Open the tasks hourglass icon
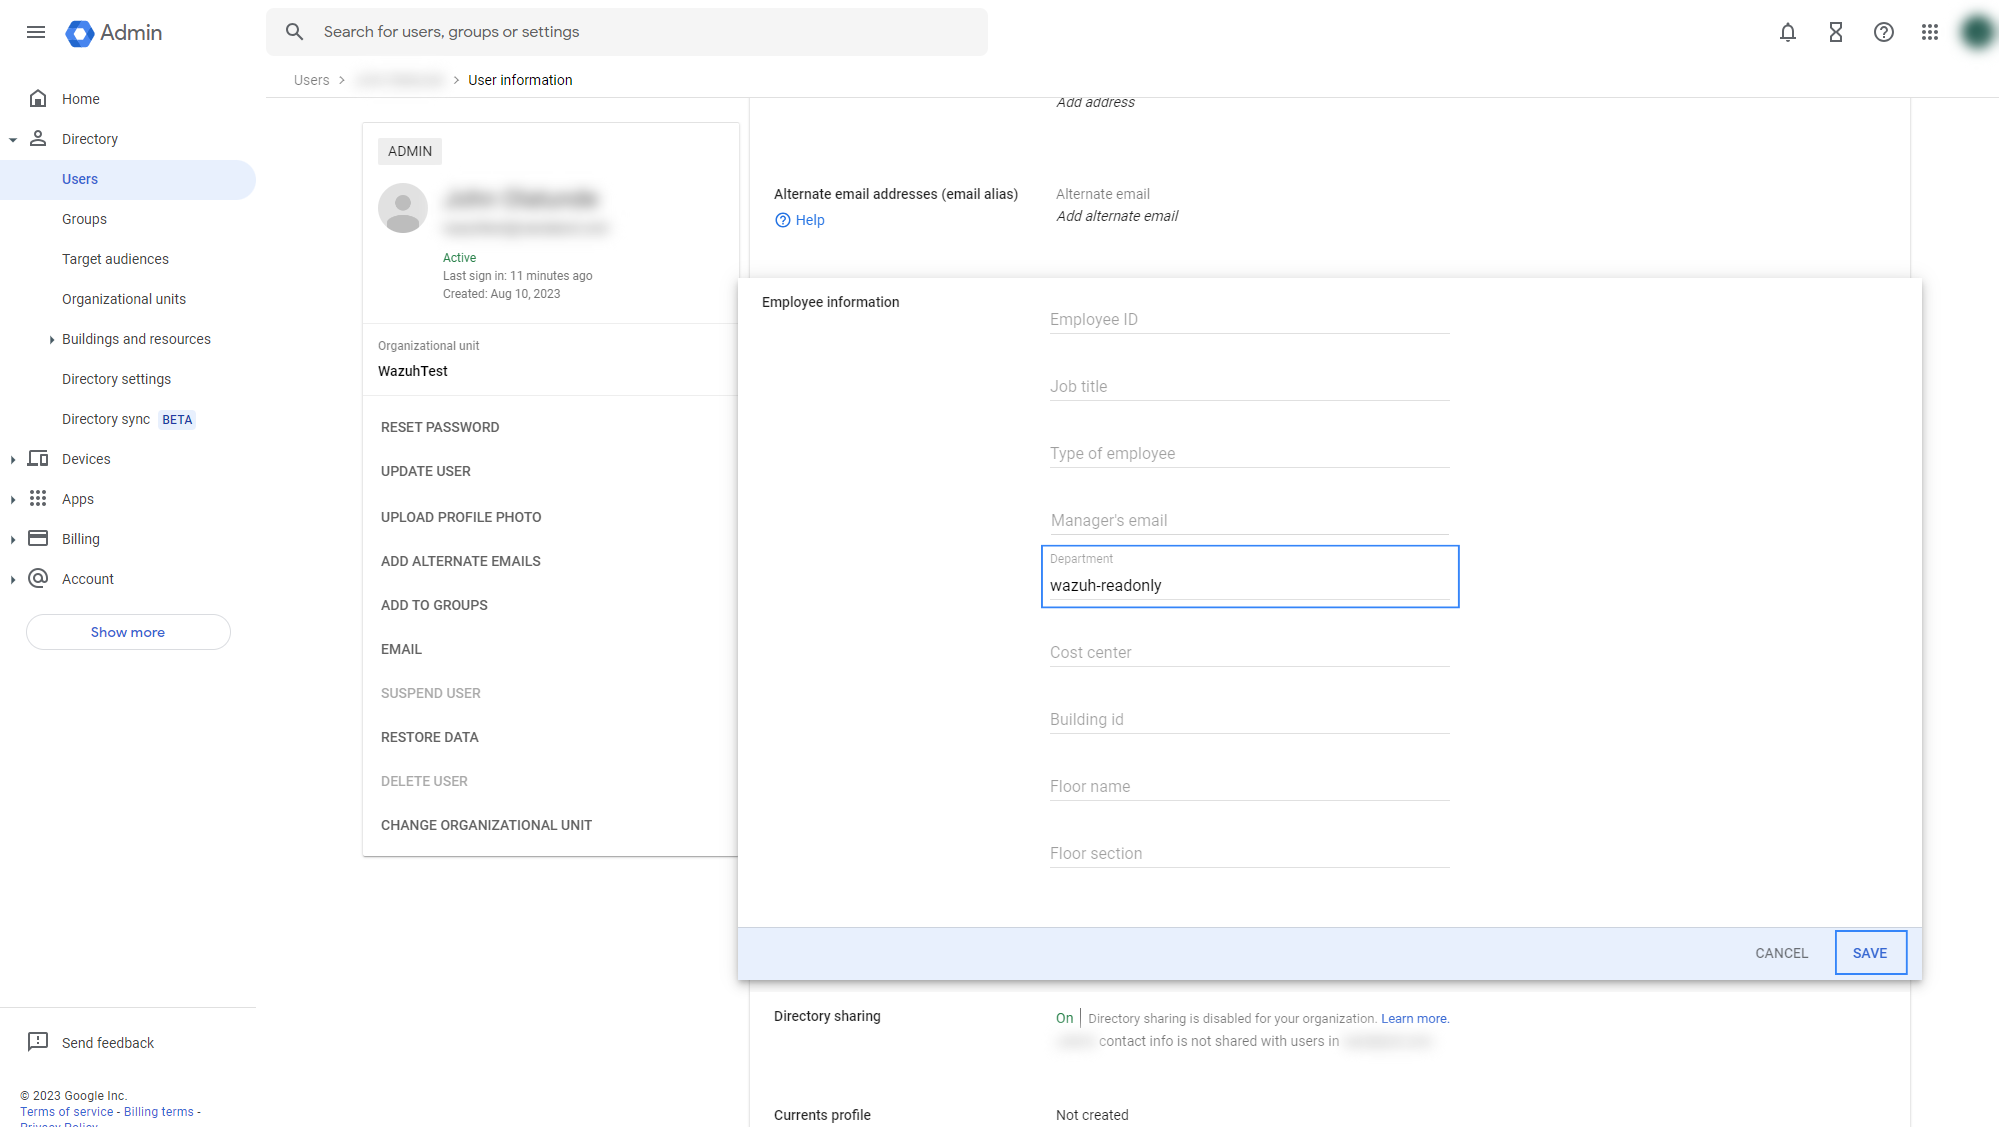The image size is (1999, 1127). [x=1836, y=32]
